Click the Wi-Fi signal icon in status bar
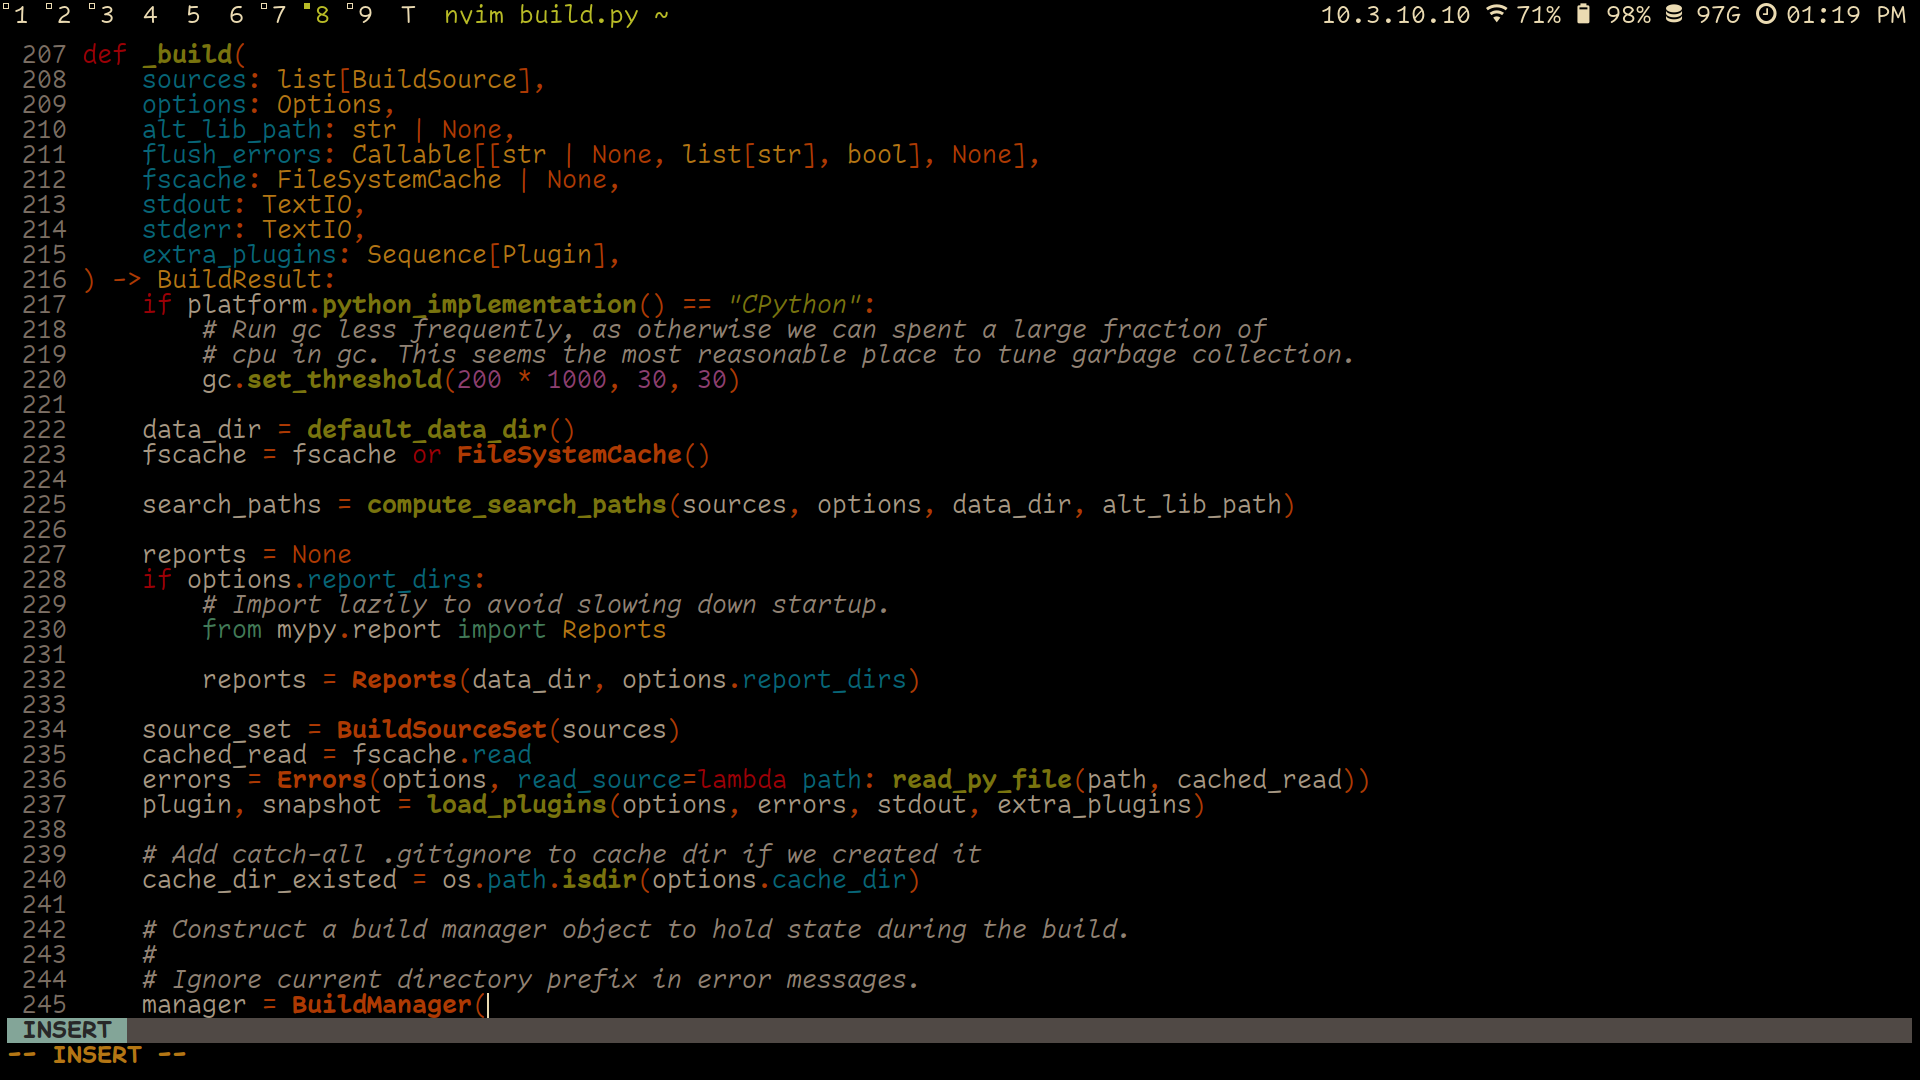 [1496, 15]
